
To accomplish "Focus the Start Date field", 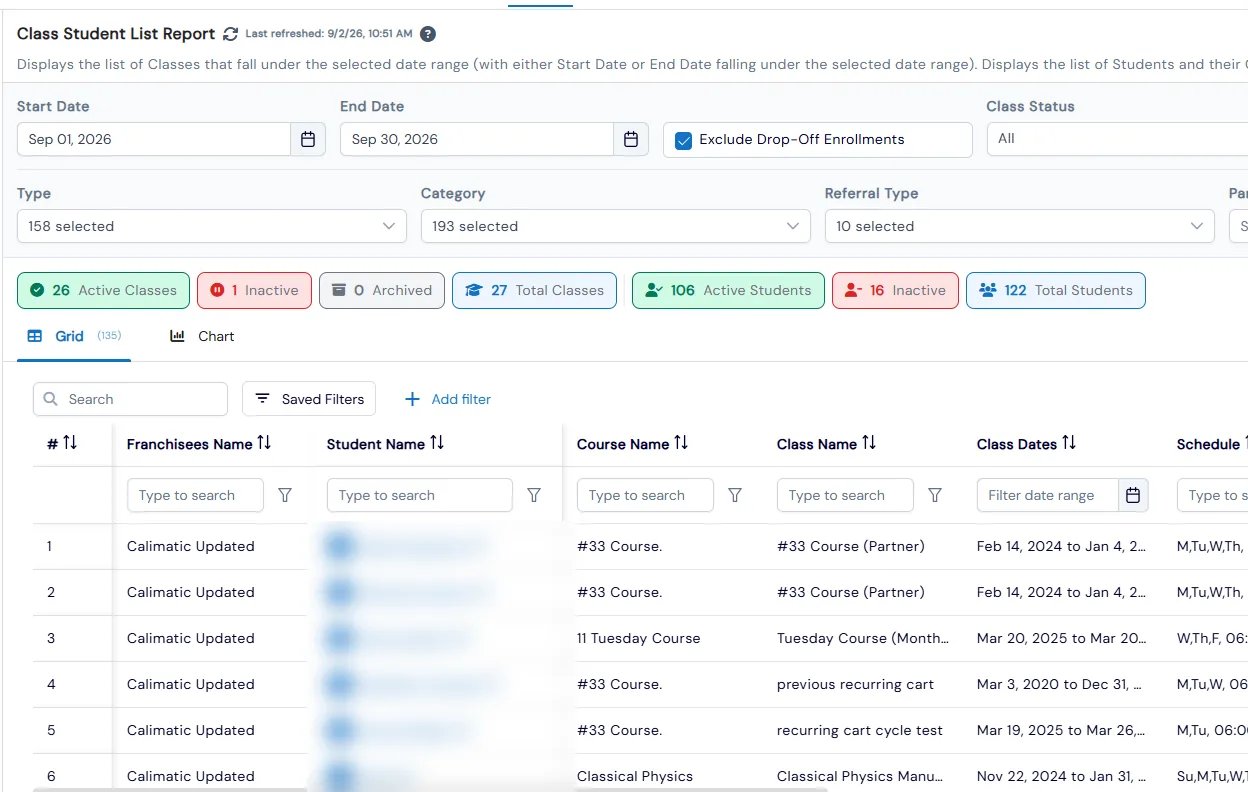I will click(154, 139).
